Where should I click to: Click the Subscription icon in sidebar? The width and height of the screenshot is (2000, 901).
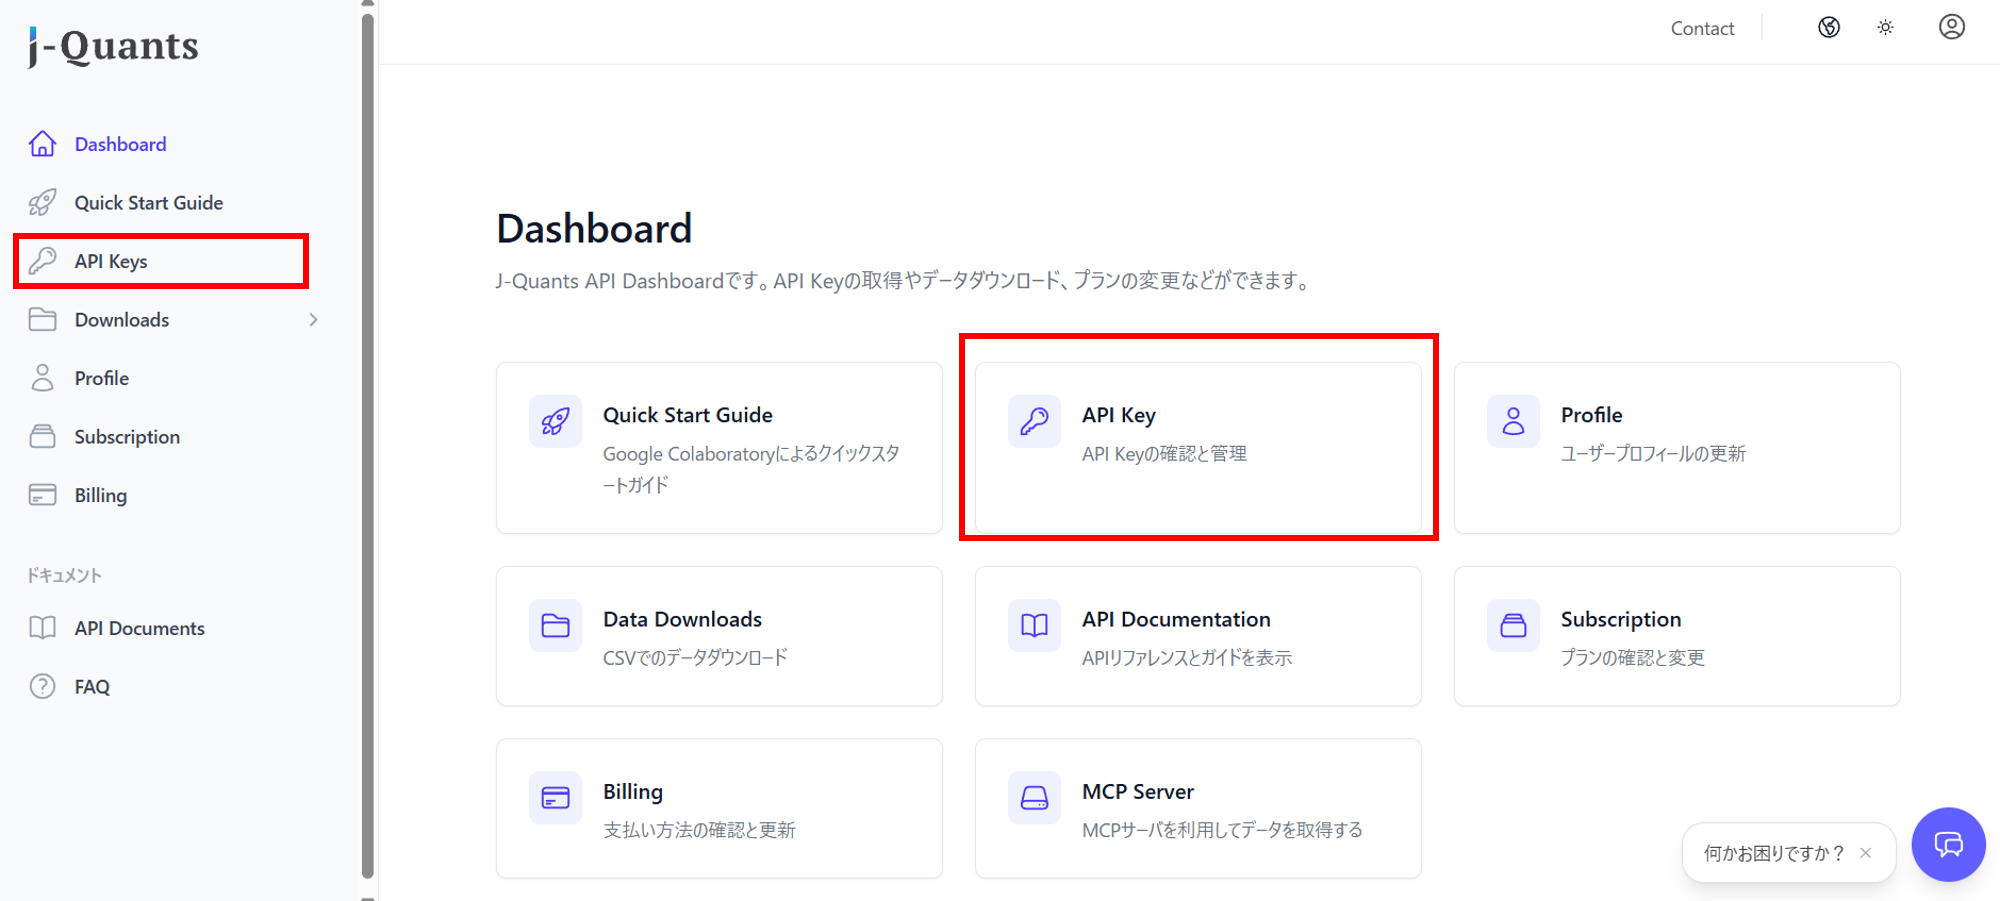coord(42,437)
